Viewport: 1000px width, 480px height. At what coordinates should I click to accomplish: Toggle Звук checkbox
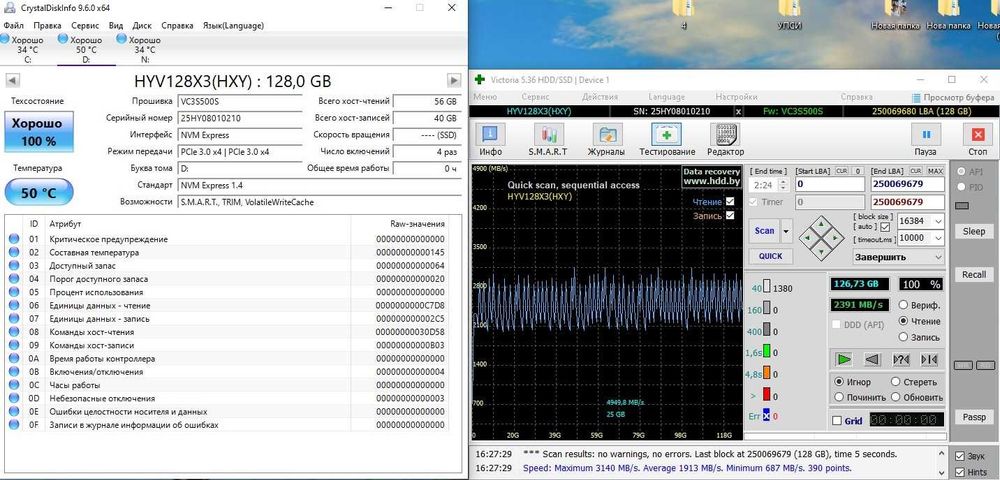point(959,456)
